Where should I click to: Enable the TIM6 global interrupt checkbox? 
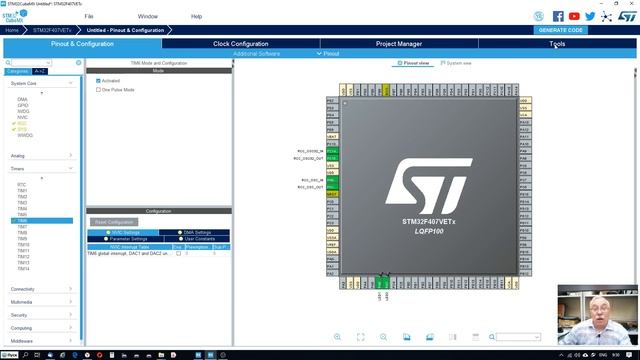[178, 253]
